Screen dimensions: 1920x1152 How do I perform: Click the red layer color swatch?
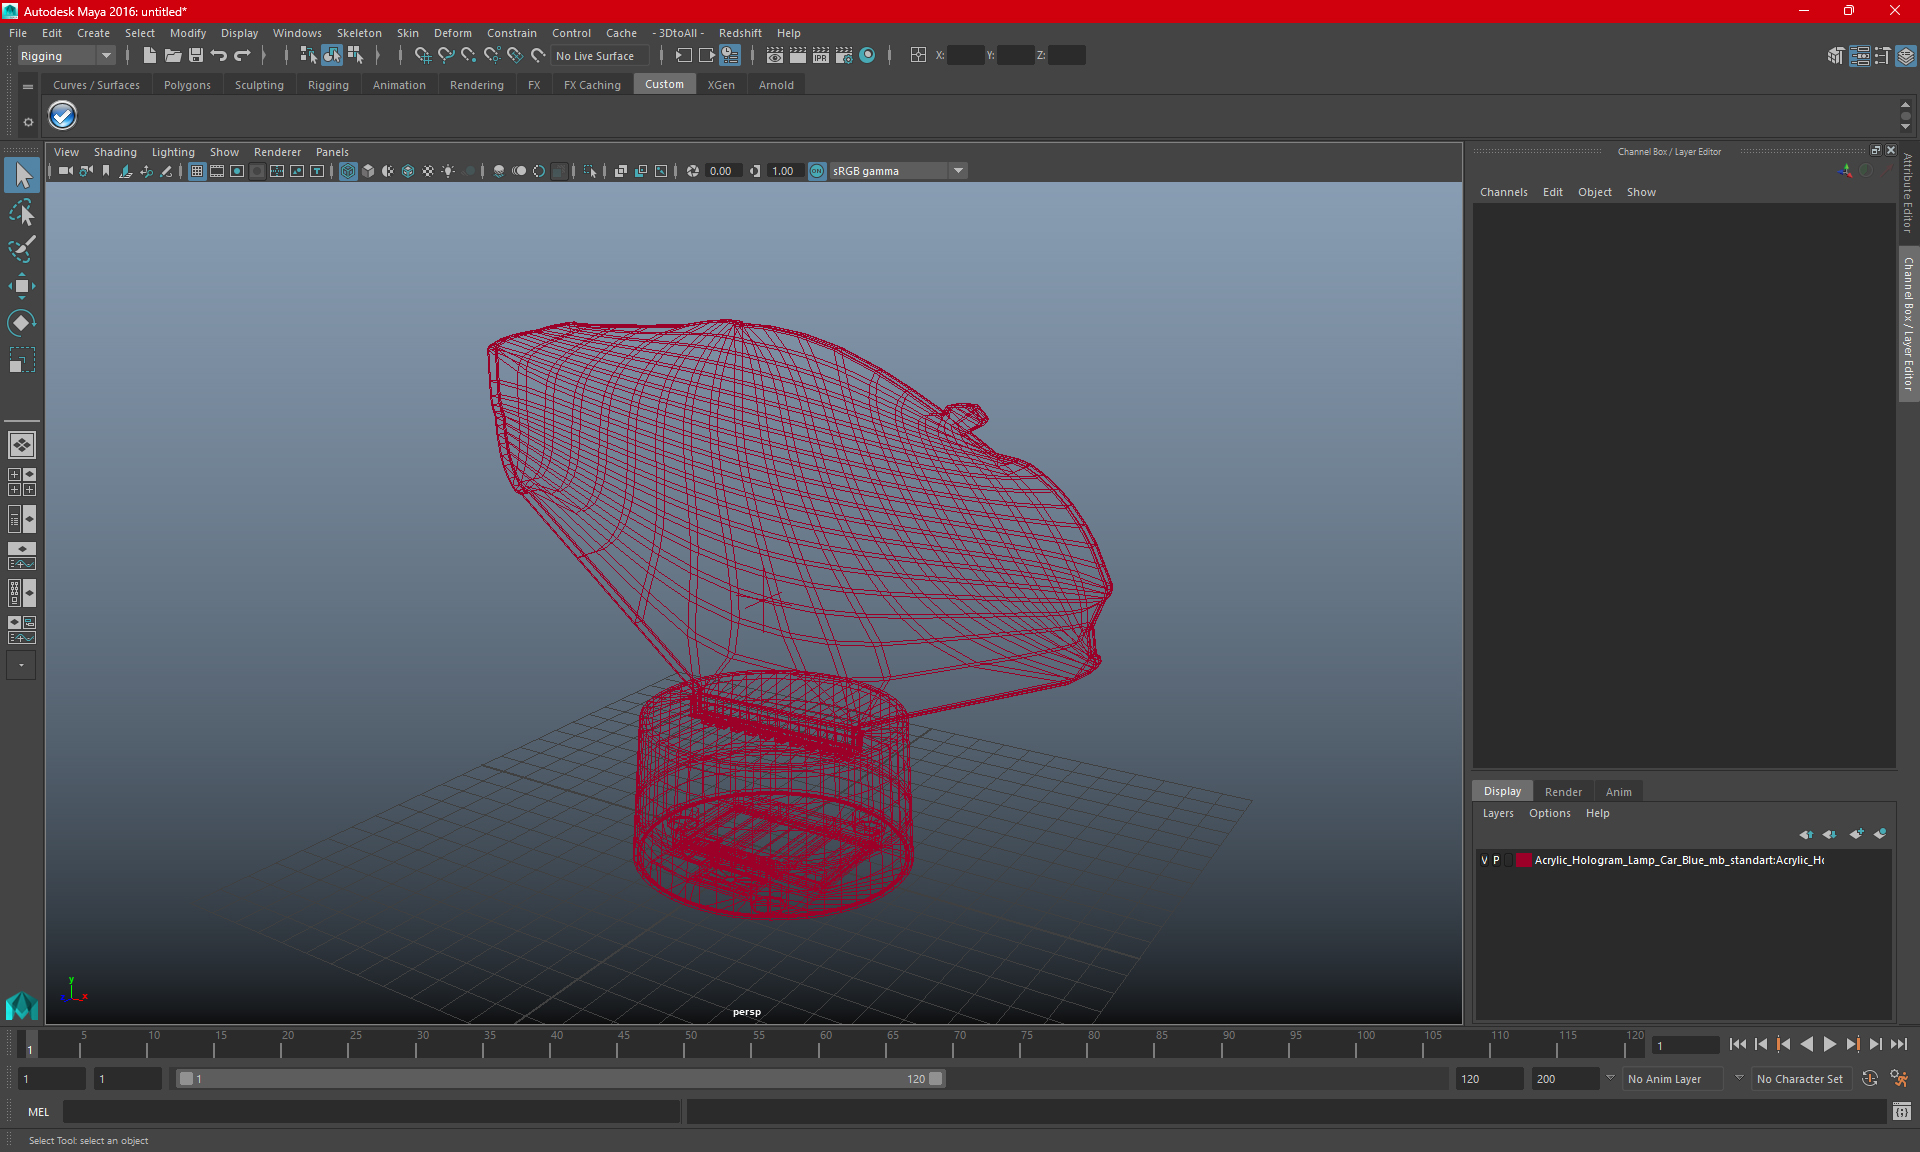(x=1526, y=860)
